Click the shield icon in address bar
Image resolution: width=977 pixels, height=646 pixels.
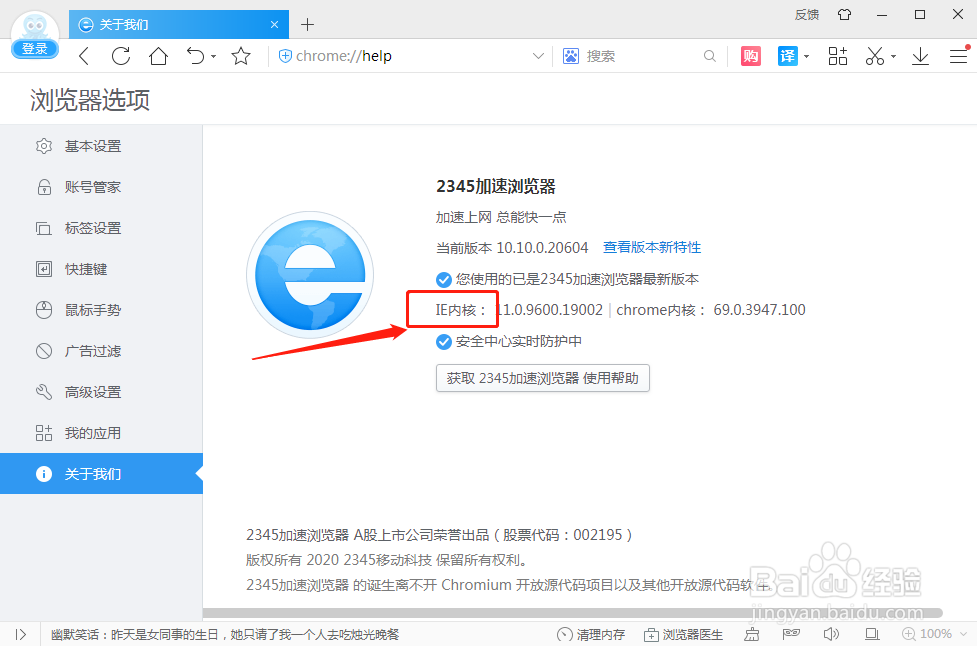(285, 56)
